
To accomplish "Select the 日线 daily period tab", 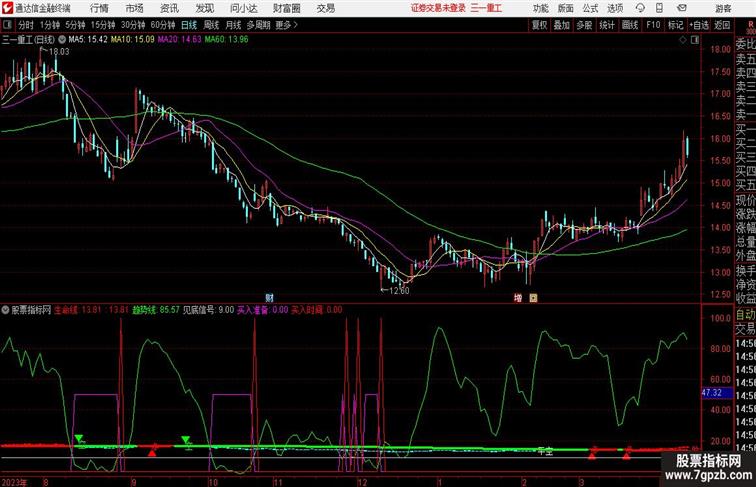I will pos(189,25).
